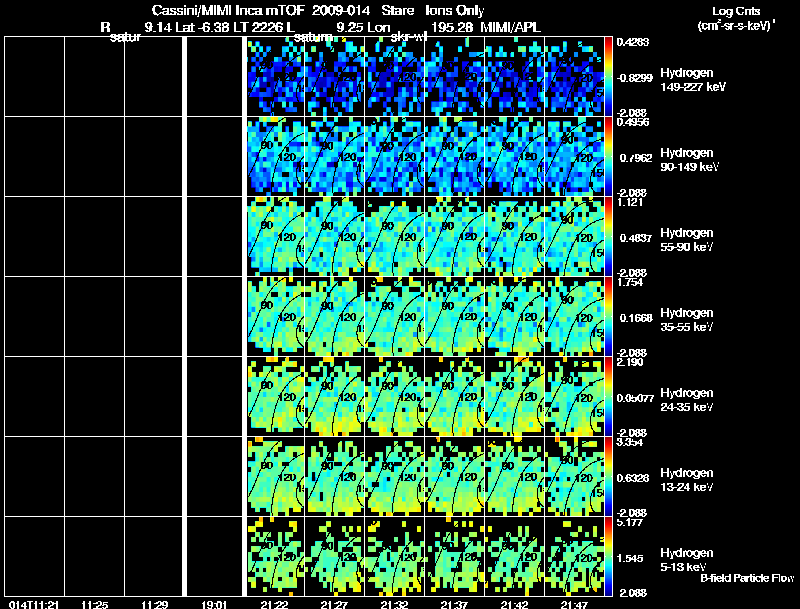
Task: Open the Hydrogen 13-24 keV image at 21:22
Action: [x=276, y=477]
